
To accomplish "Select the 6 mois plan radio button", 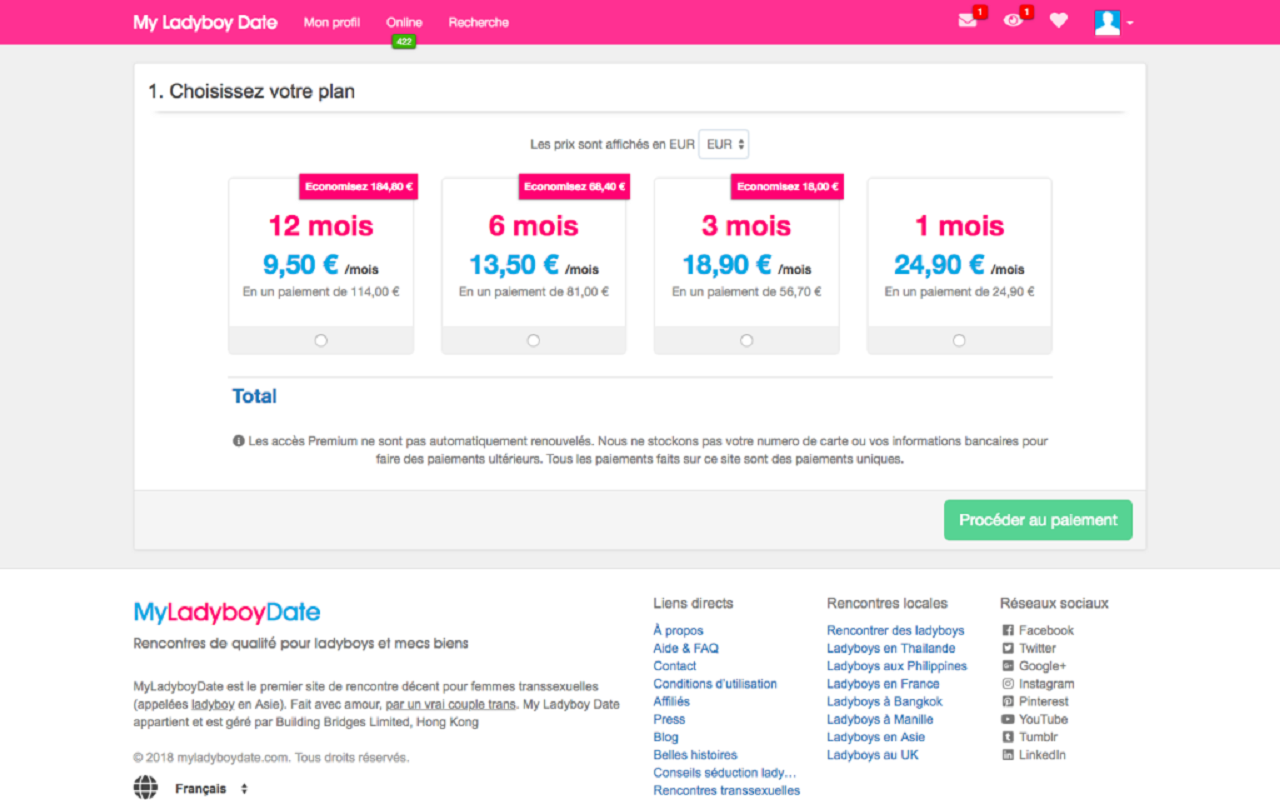I will (534, 341).
